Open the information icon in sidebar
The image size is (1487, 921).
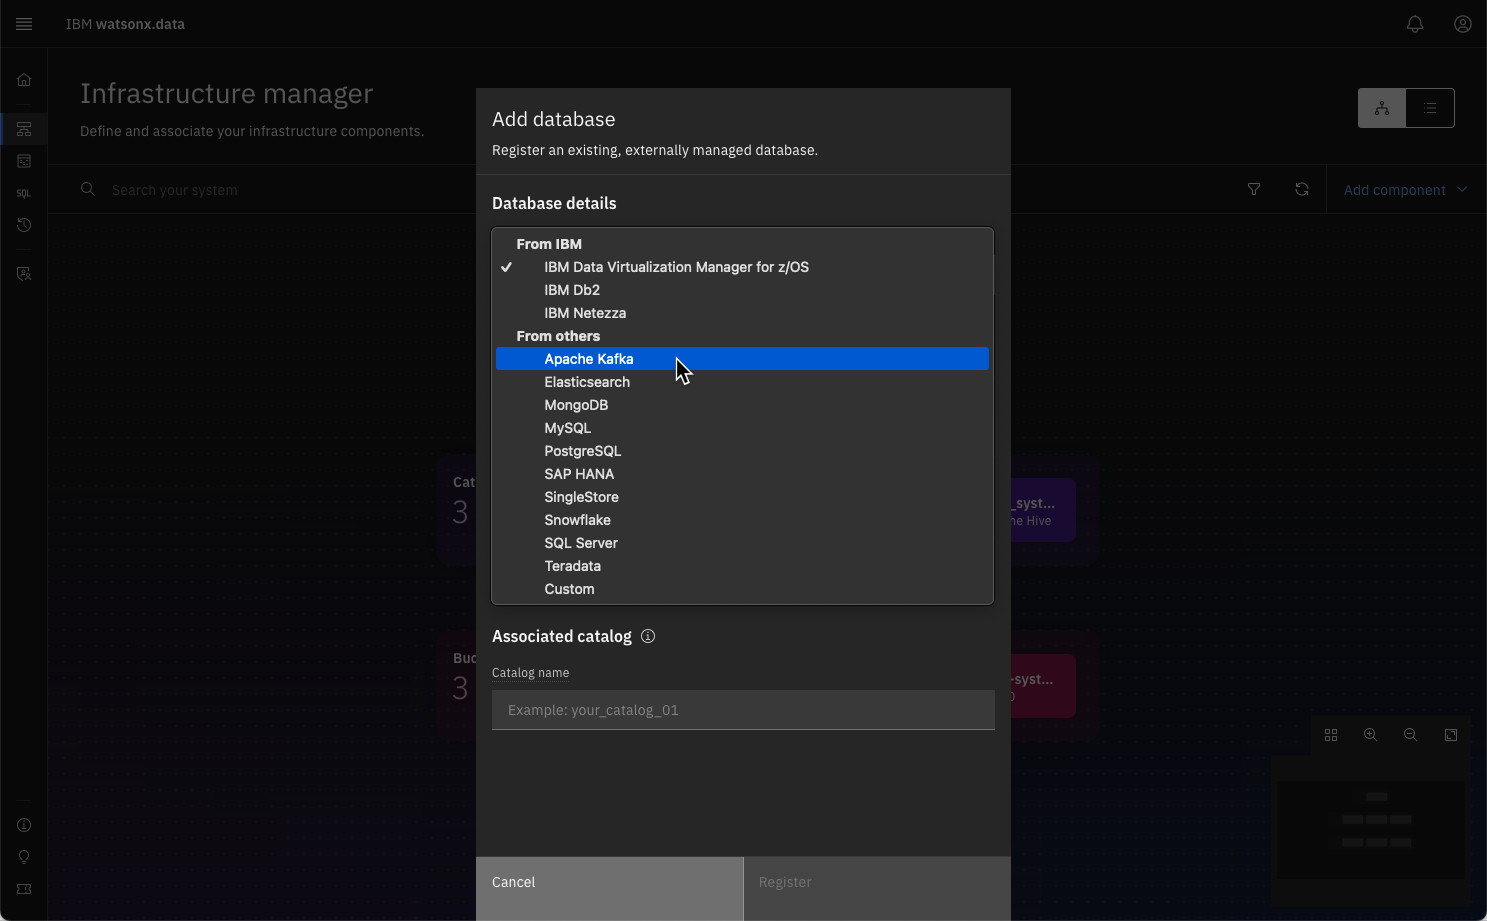(24, 825)
